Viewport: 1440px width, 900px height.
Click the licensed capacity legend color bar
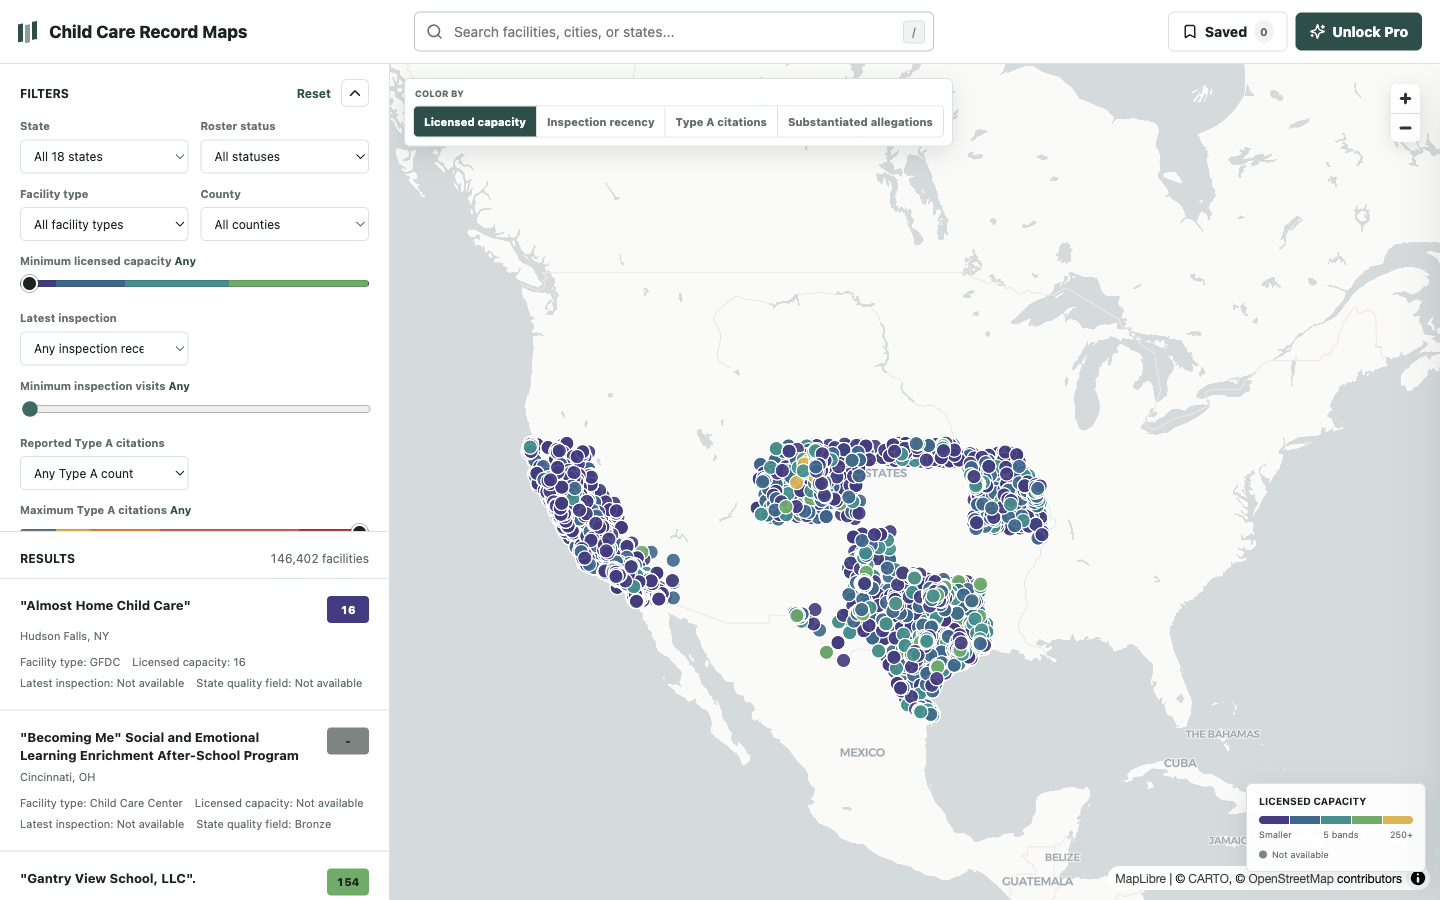pos(1336,820)
